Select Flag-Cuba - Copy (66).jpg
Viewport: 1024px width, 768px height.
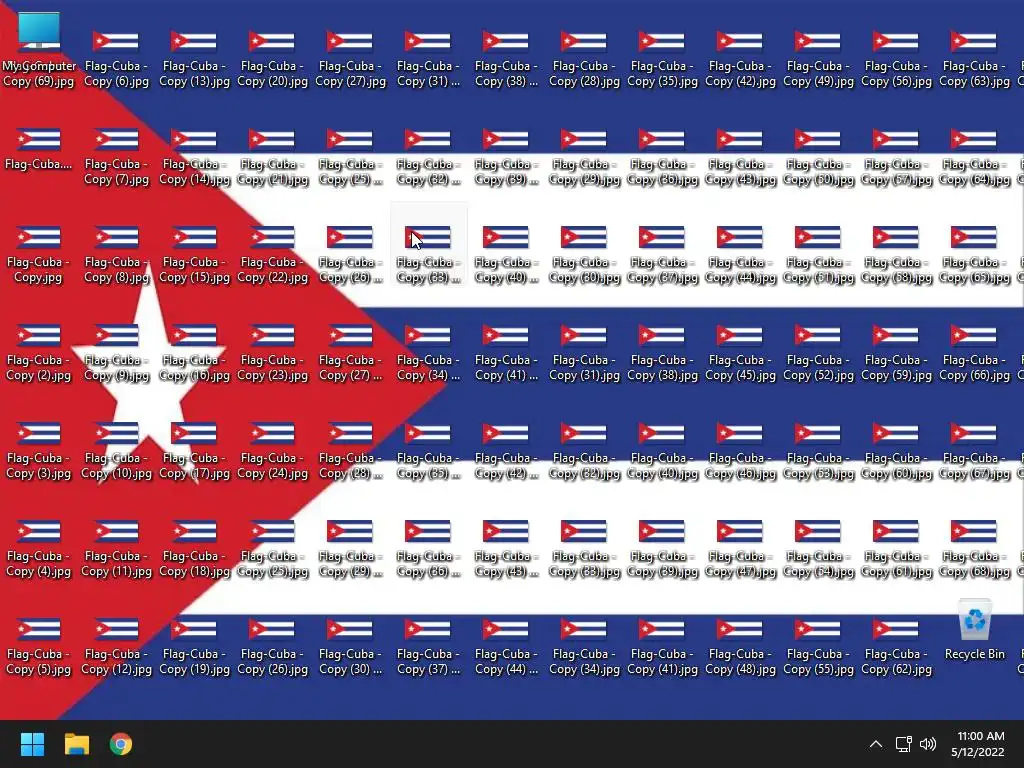click(974, 353)
